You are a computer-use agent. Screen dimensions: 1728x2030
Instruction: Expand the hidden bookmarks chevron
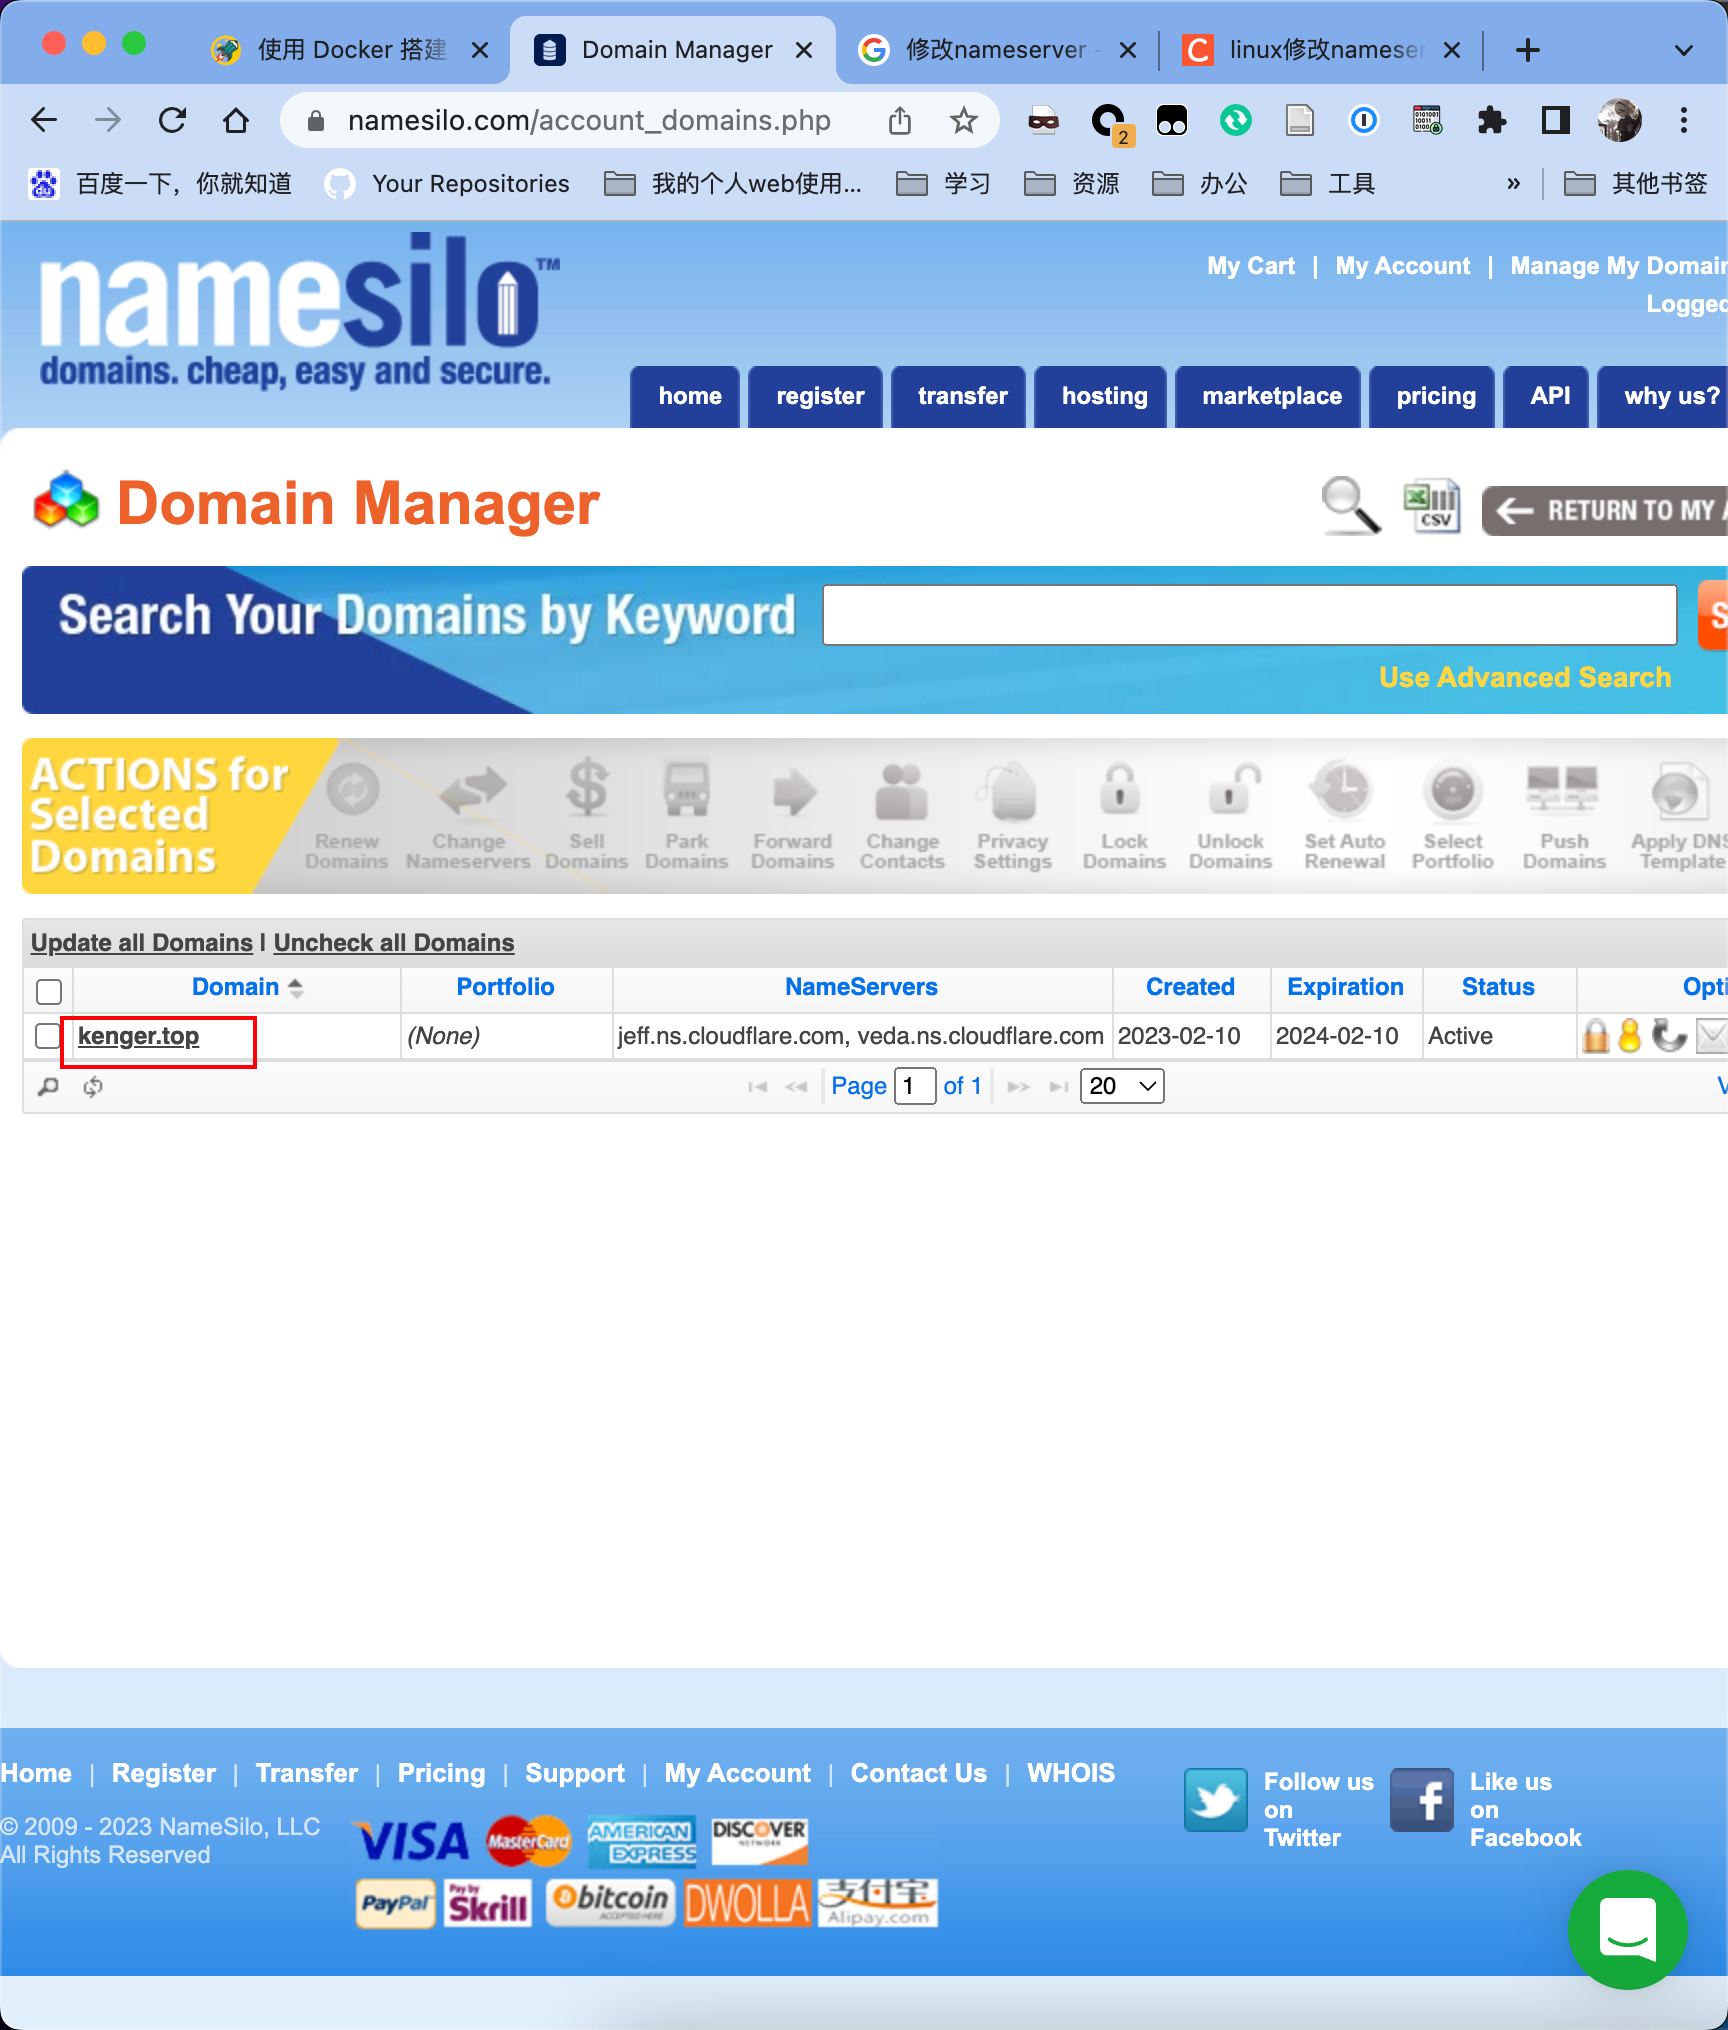pyautogui.click(x=1513, y=183)
